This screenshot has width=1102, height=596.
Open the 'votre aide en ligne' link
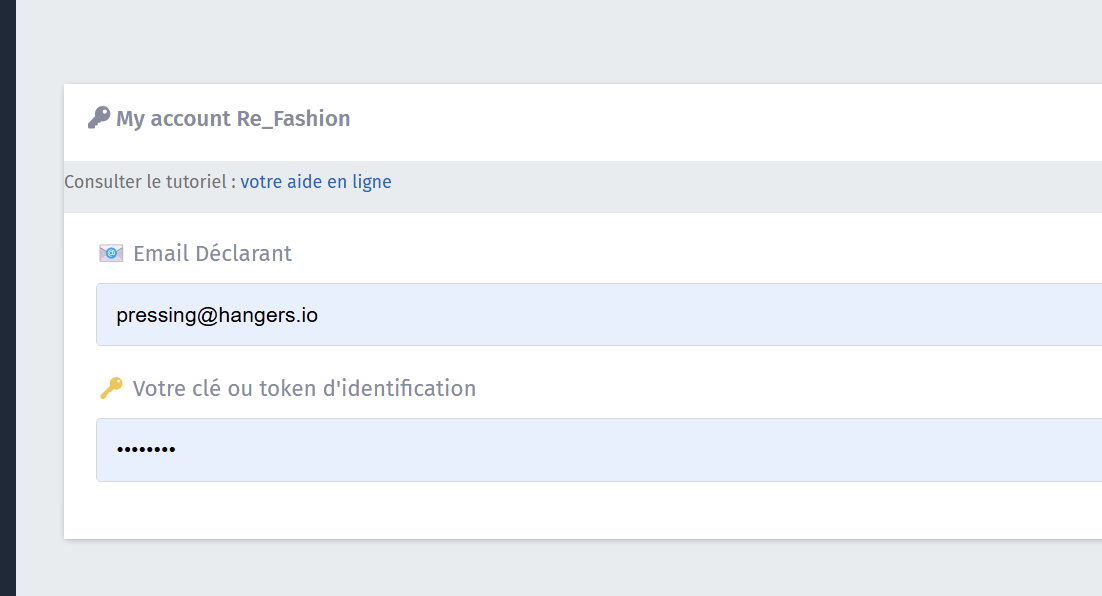tap(316, 182)
